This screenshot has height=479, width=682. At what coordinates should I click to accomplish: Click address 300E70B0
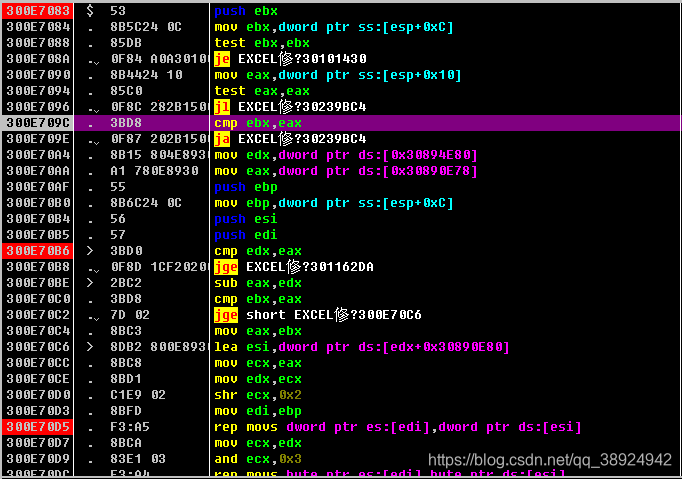coord(38,203)
